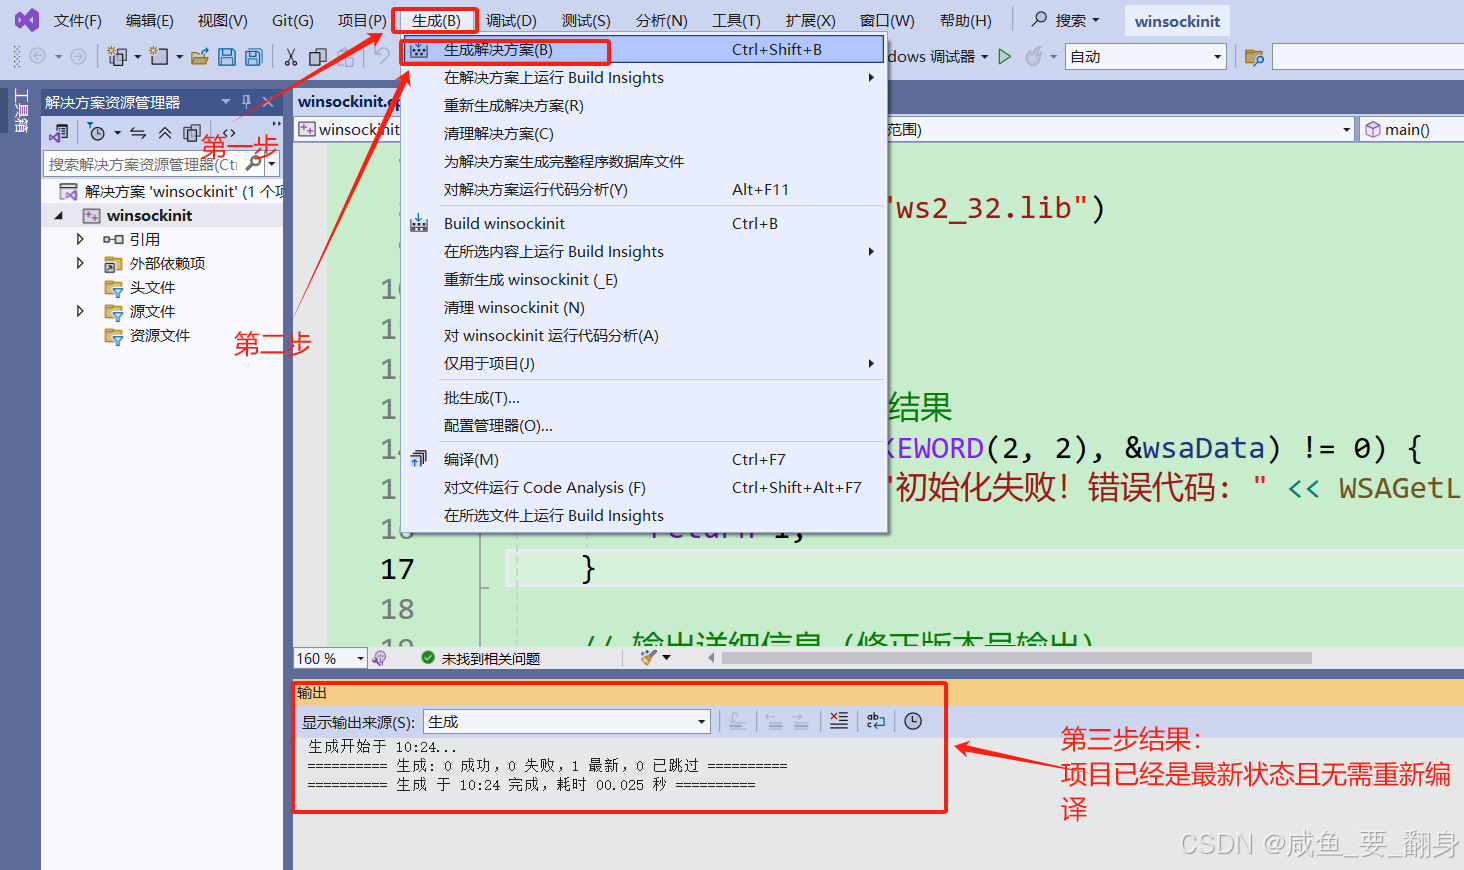The width and height of the screenshot is (1464, 870).
Task: Toggle word wrap in Output panel
Action: tap(876, 721)
